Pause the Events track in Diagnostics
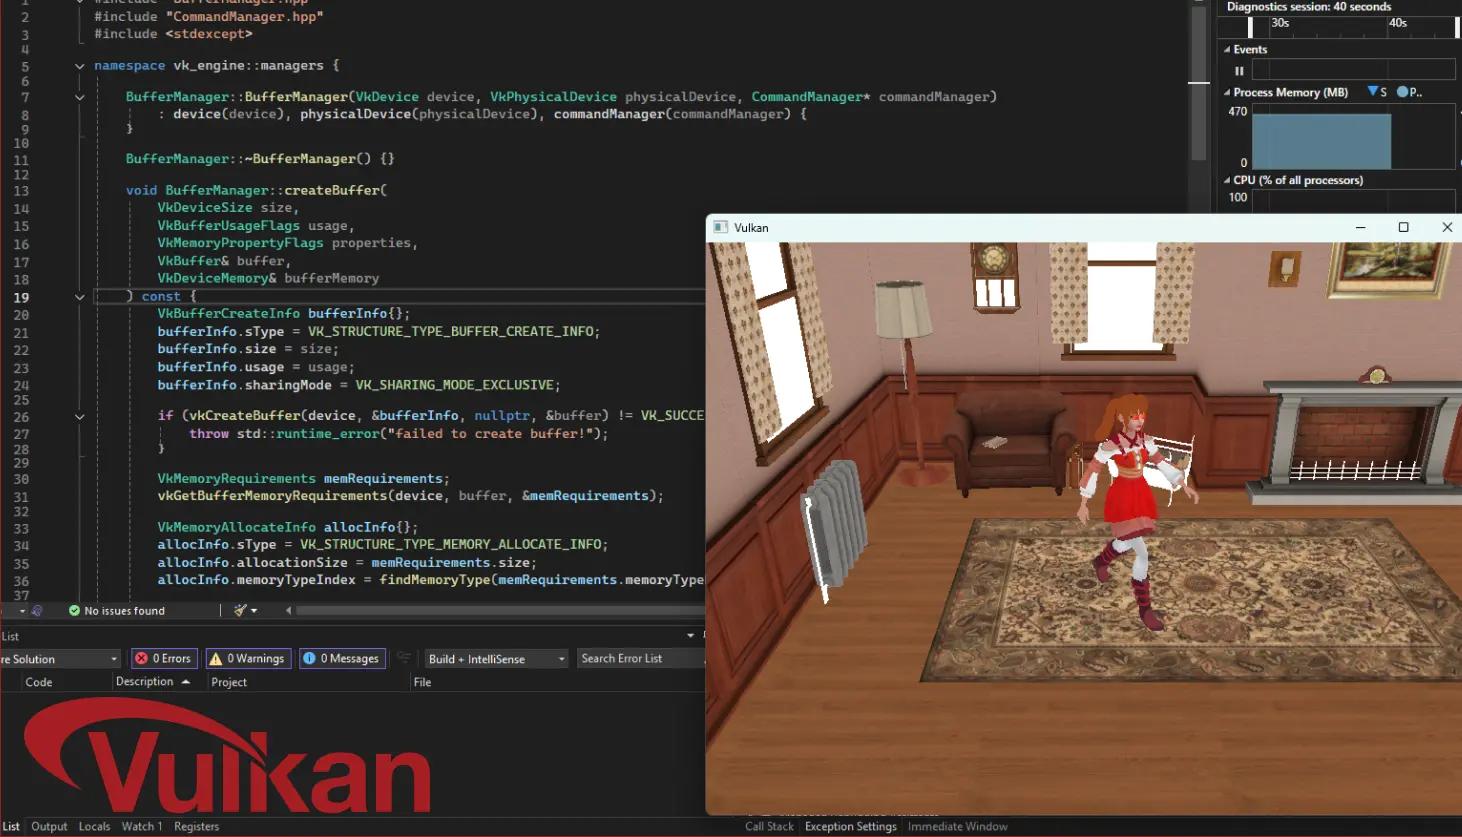Screen dimensions: 1462x837 click(x=1239, y=71)
